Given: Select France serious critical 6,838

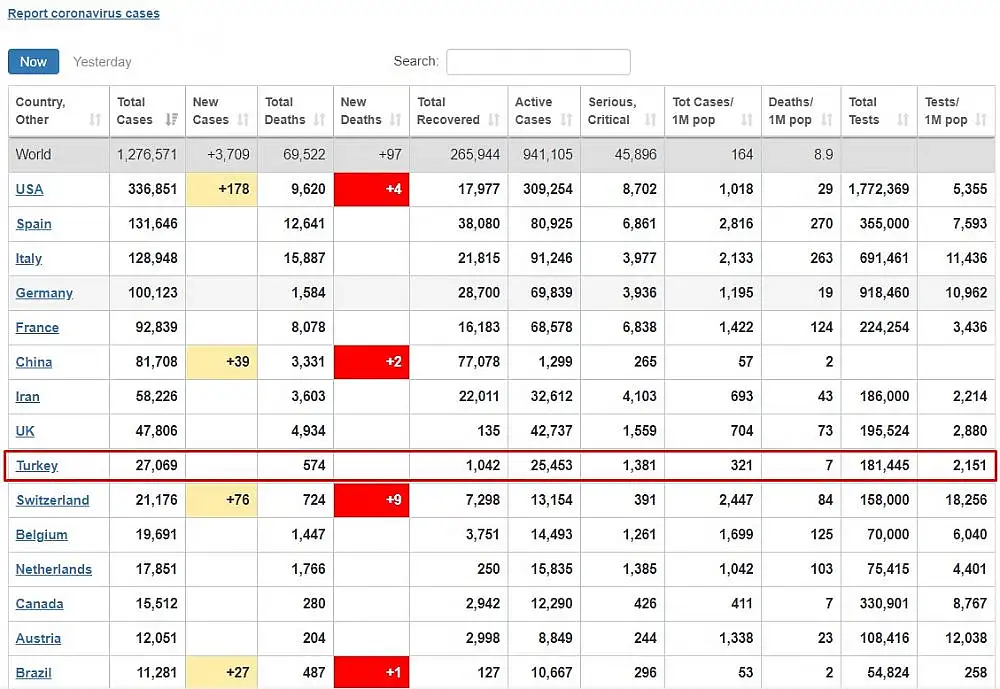Looking at the screenshot, I should point(640,327).
